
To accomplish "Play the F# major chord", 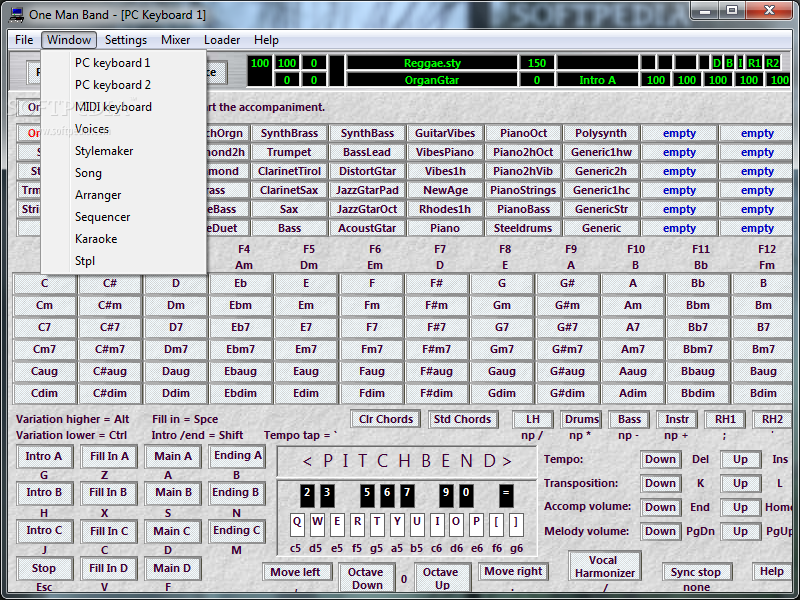I will pos(437,283).
